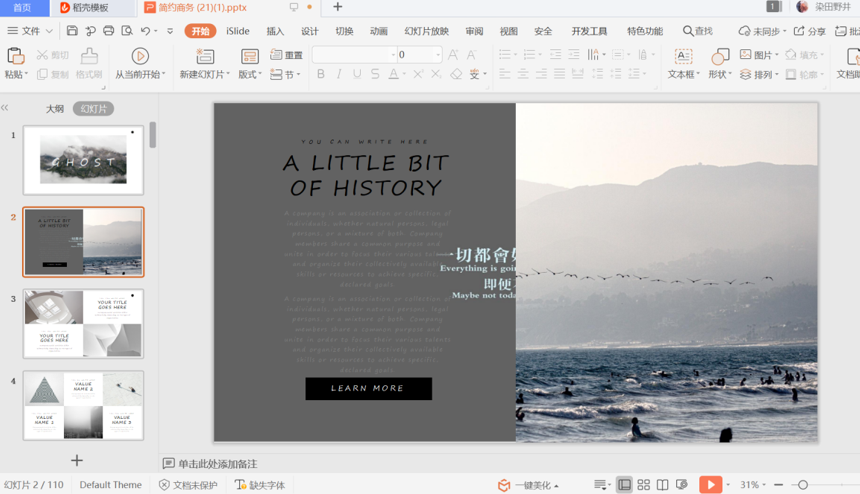Toggle Italic formatting
Viewport: 860px width, 494px height.
pyautogui.click(x=339, y=74)
